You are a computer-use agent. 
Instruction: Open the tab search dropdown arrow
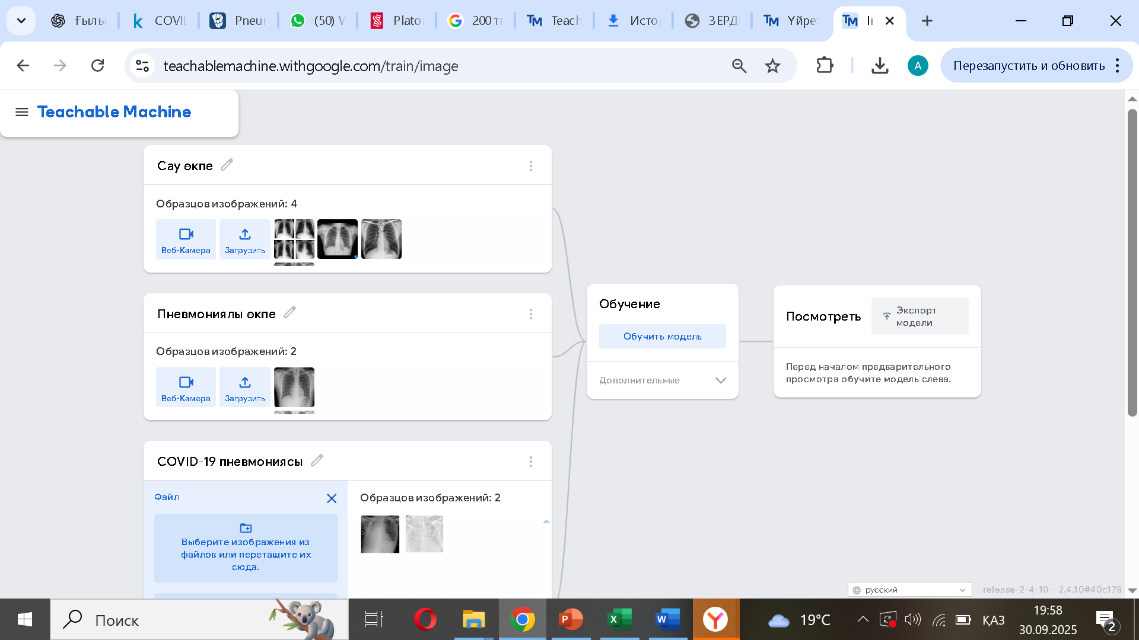(x=21, y=21)
